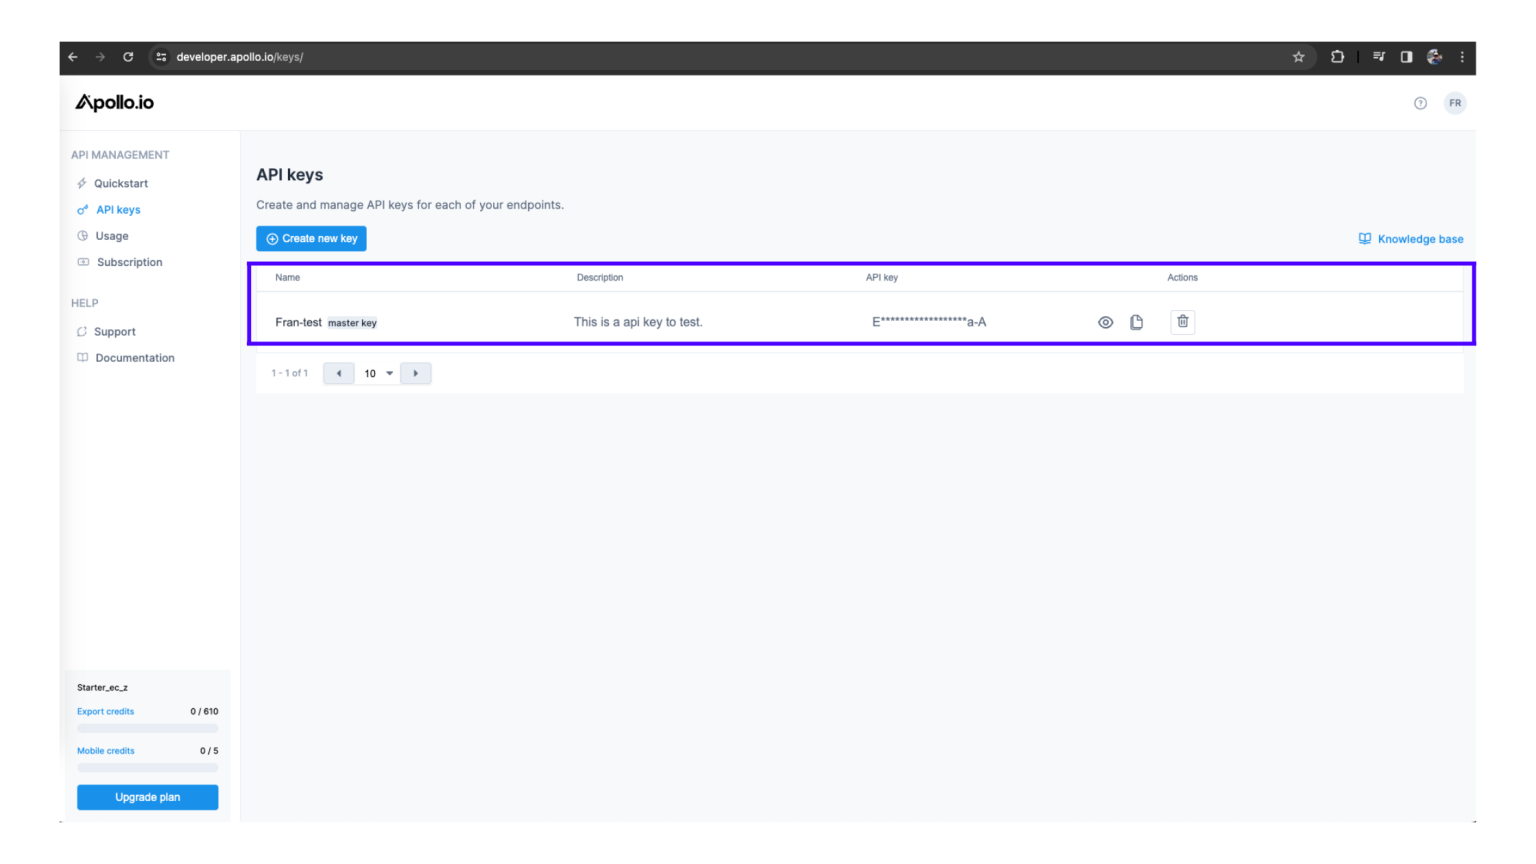
Task: Click the Export credits progress bar
Action: (147, 727)
